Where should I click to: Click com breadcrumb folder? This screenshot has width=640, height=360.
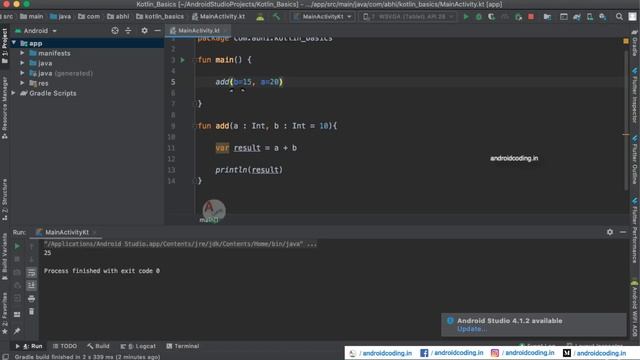(89, 17)
